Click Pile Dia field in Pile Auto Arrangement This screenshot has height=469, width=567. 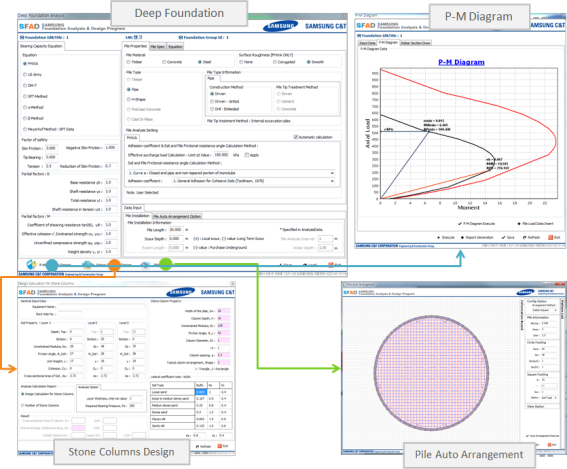click(x=549, y=323)
